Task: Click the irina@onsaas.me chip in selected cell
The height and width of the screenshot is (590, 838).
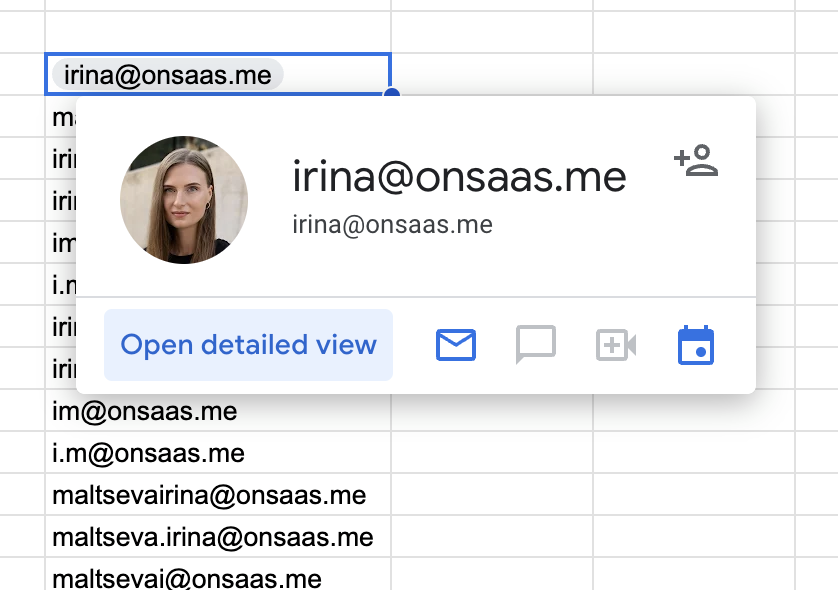Action: pyautogui.click(x=168, y=75)
